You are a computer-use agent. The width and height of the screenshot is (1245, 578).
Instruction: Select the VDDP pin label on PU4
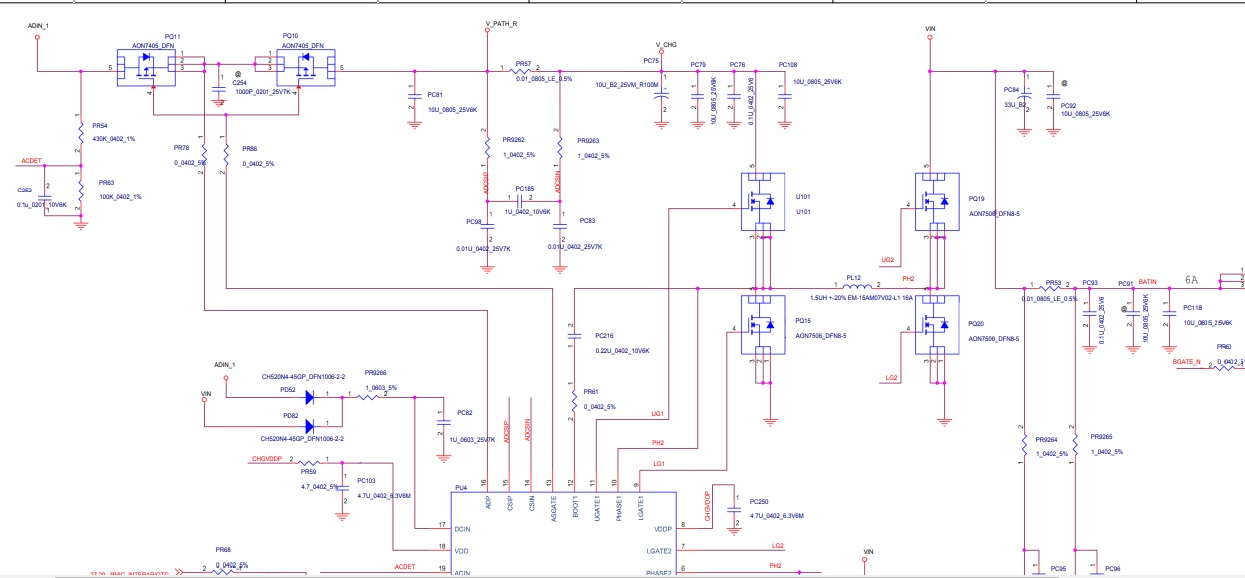pyautogui.click(x=662, y=527)
